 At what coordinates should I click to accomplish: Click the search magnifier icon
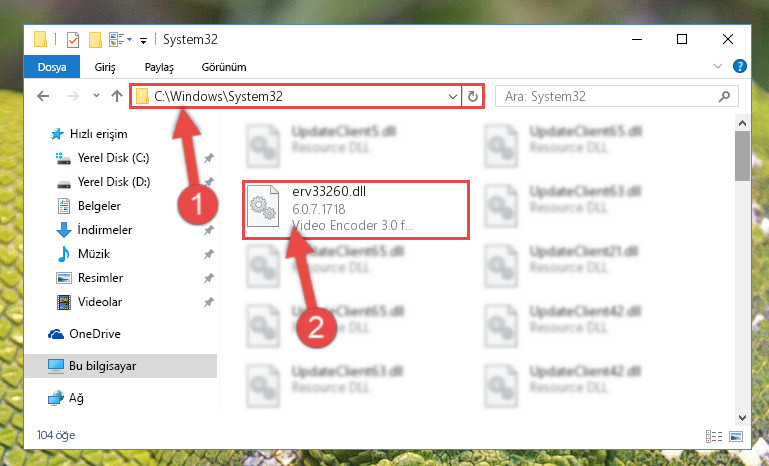click(724, 97)
